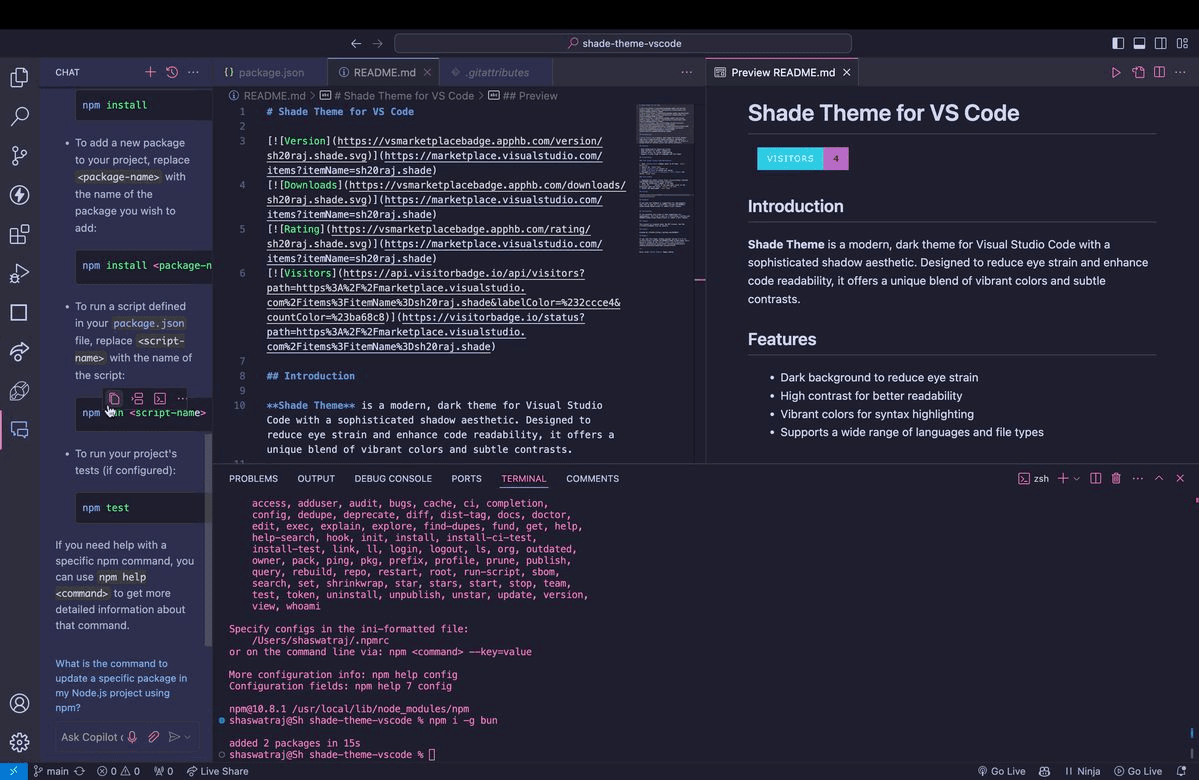Open the Search view
Image resolution: width=1199 pixels, height=780 pixels.
pyautogui.click(x=19, y=116)
